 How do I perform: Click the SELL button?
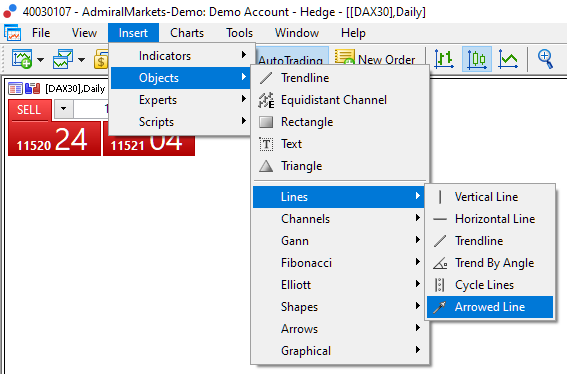(29, 110)
